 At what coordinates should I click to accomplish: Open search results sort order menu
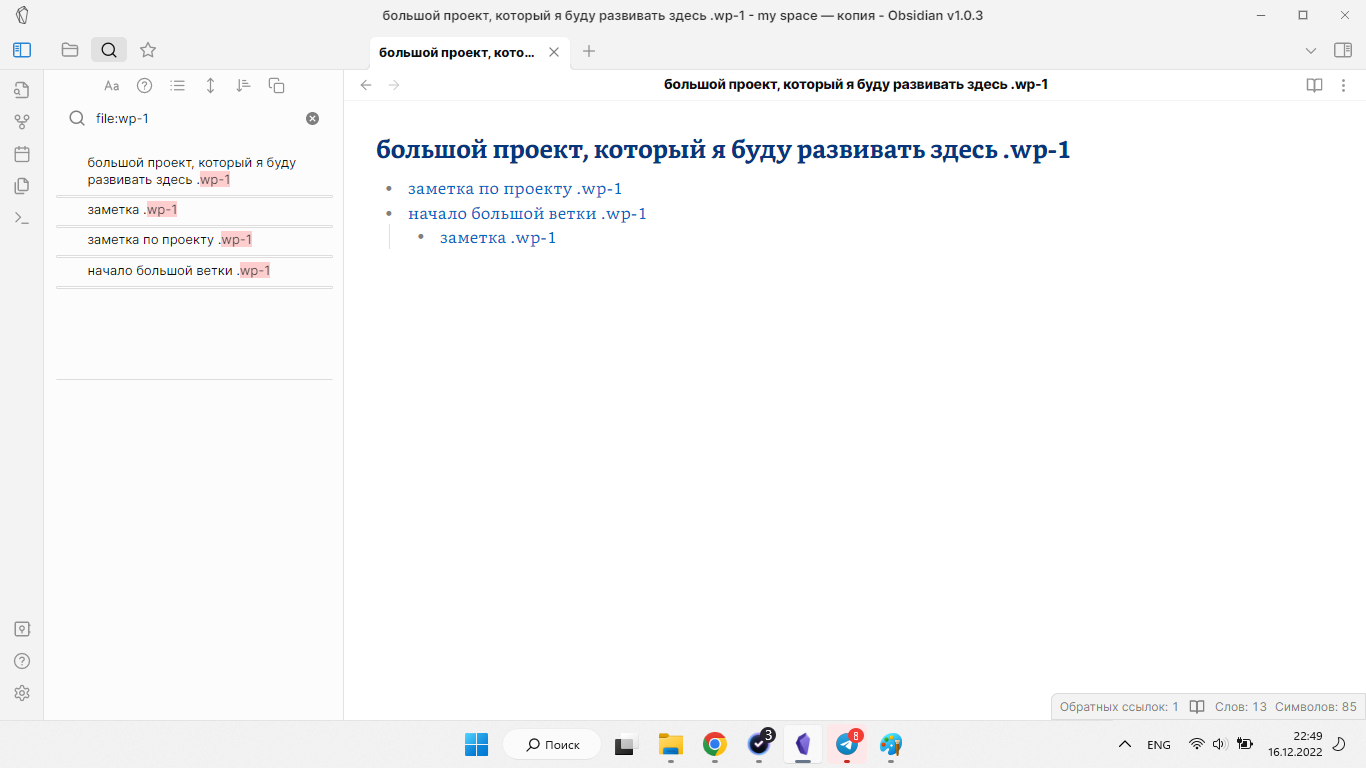point(243,86)
